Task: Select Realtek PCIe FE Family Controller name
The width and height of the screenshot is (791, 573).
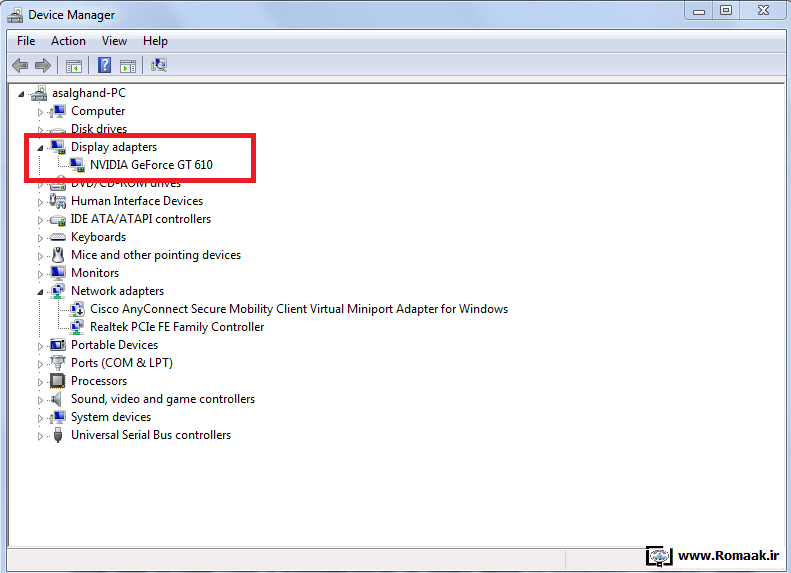Action: [x=177, y=327]
